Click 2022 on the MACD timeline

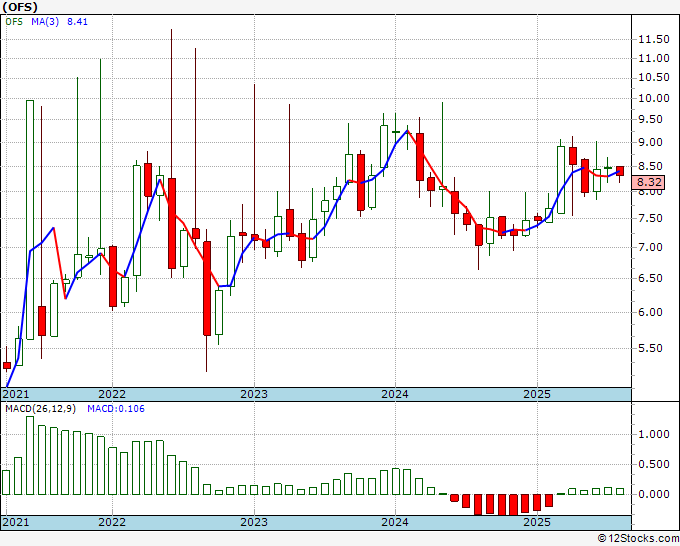pyautogui.click(x=112, y=522)
